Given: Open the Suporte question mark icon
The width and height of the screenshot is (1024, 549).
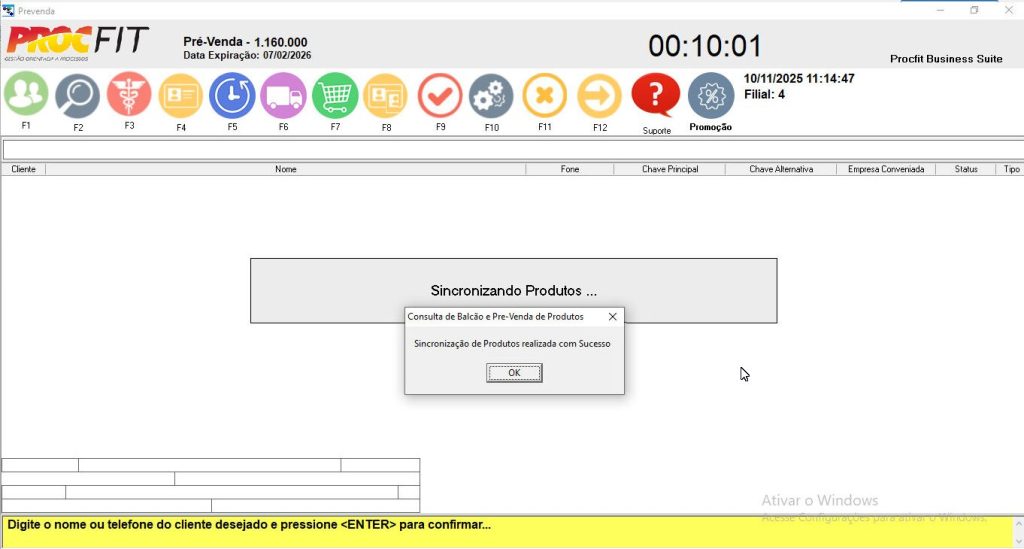Looking at the screenshot, I should (x=656, y=96).
